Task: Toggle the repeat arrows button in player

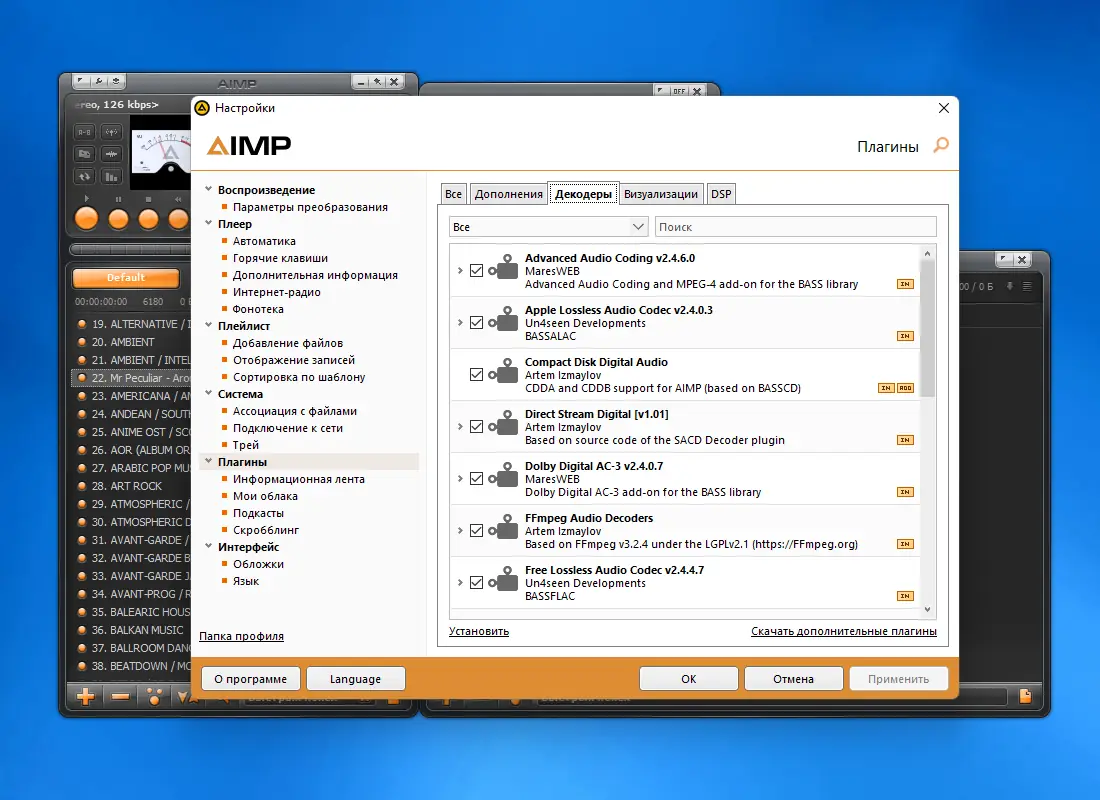Action: coord(84,176)
